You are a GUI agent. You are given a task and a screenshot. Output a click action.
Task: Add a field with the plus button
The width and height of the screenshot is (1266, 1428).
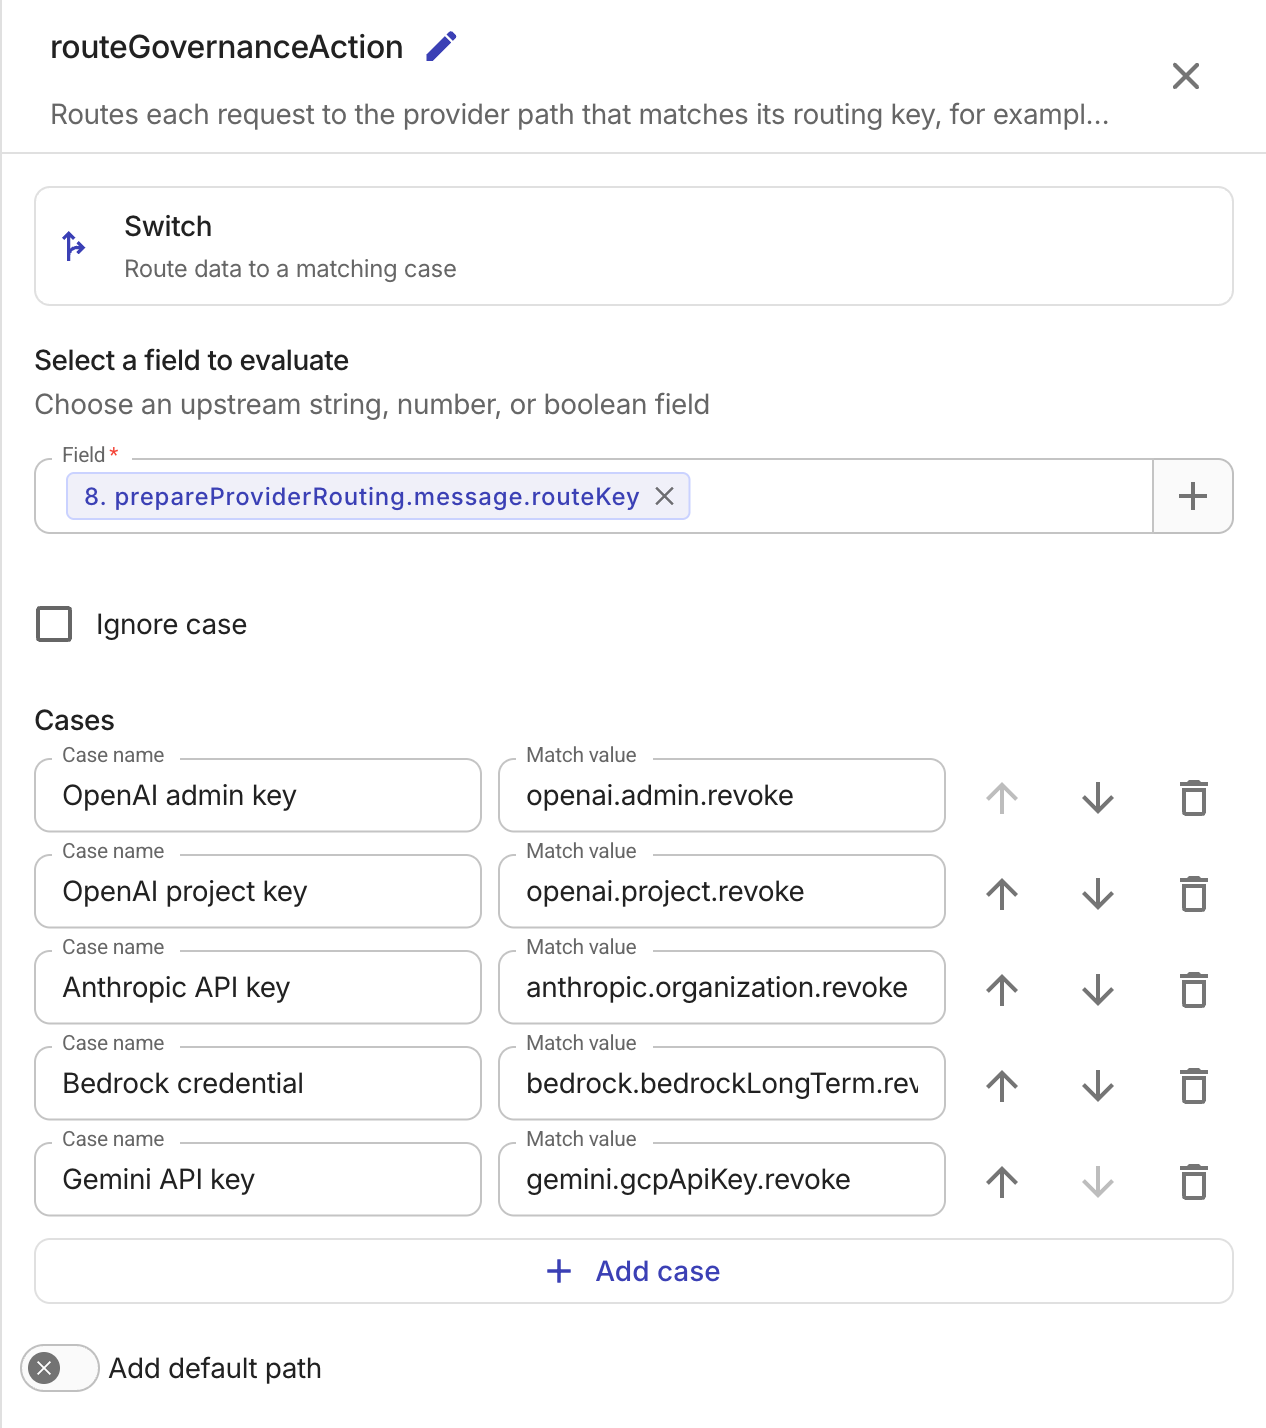click(x=1192, y=496)
